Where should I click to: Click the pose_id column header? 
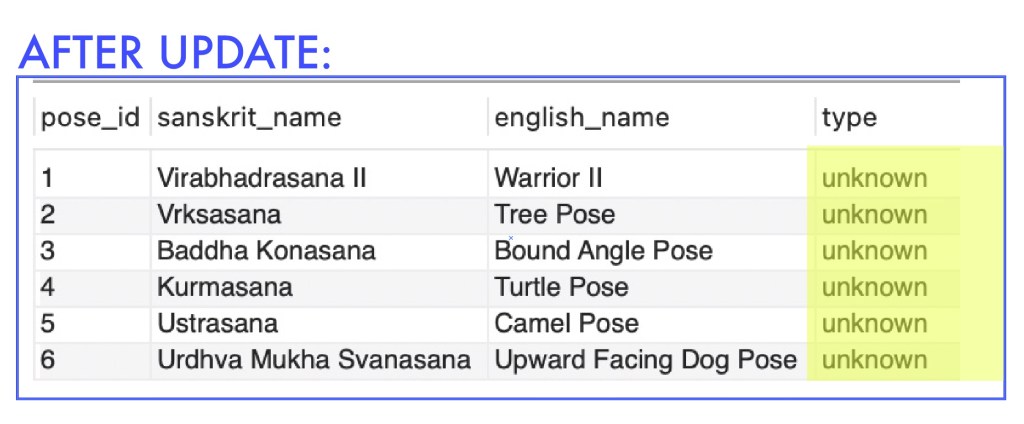(90, 118)
